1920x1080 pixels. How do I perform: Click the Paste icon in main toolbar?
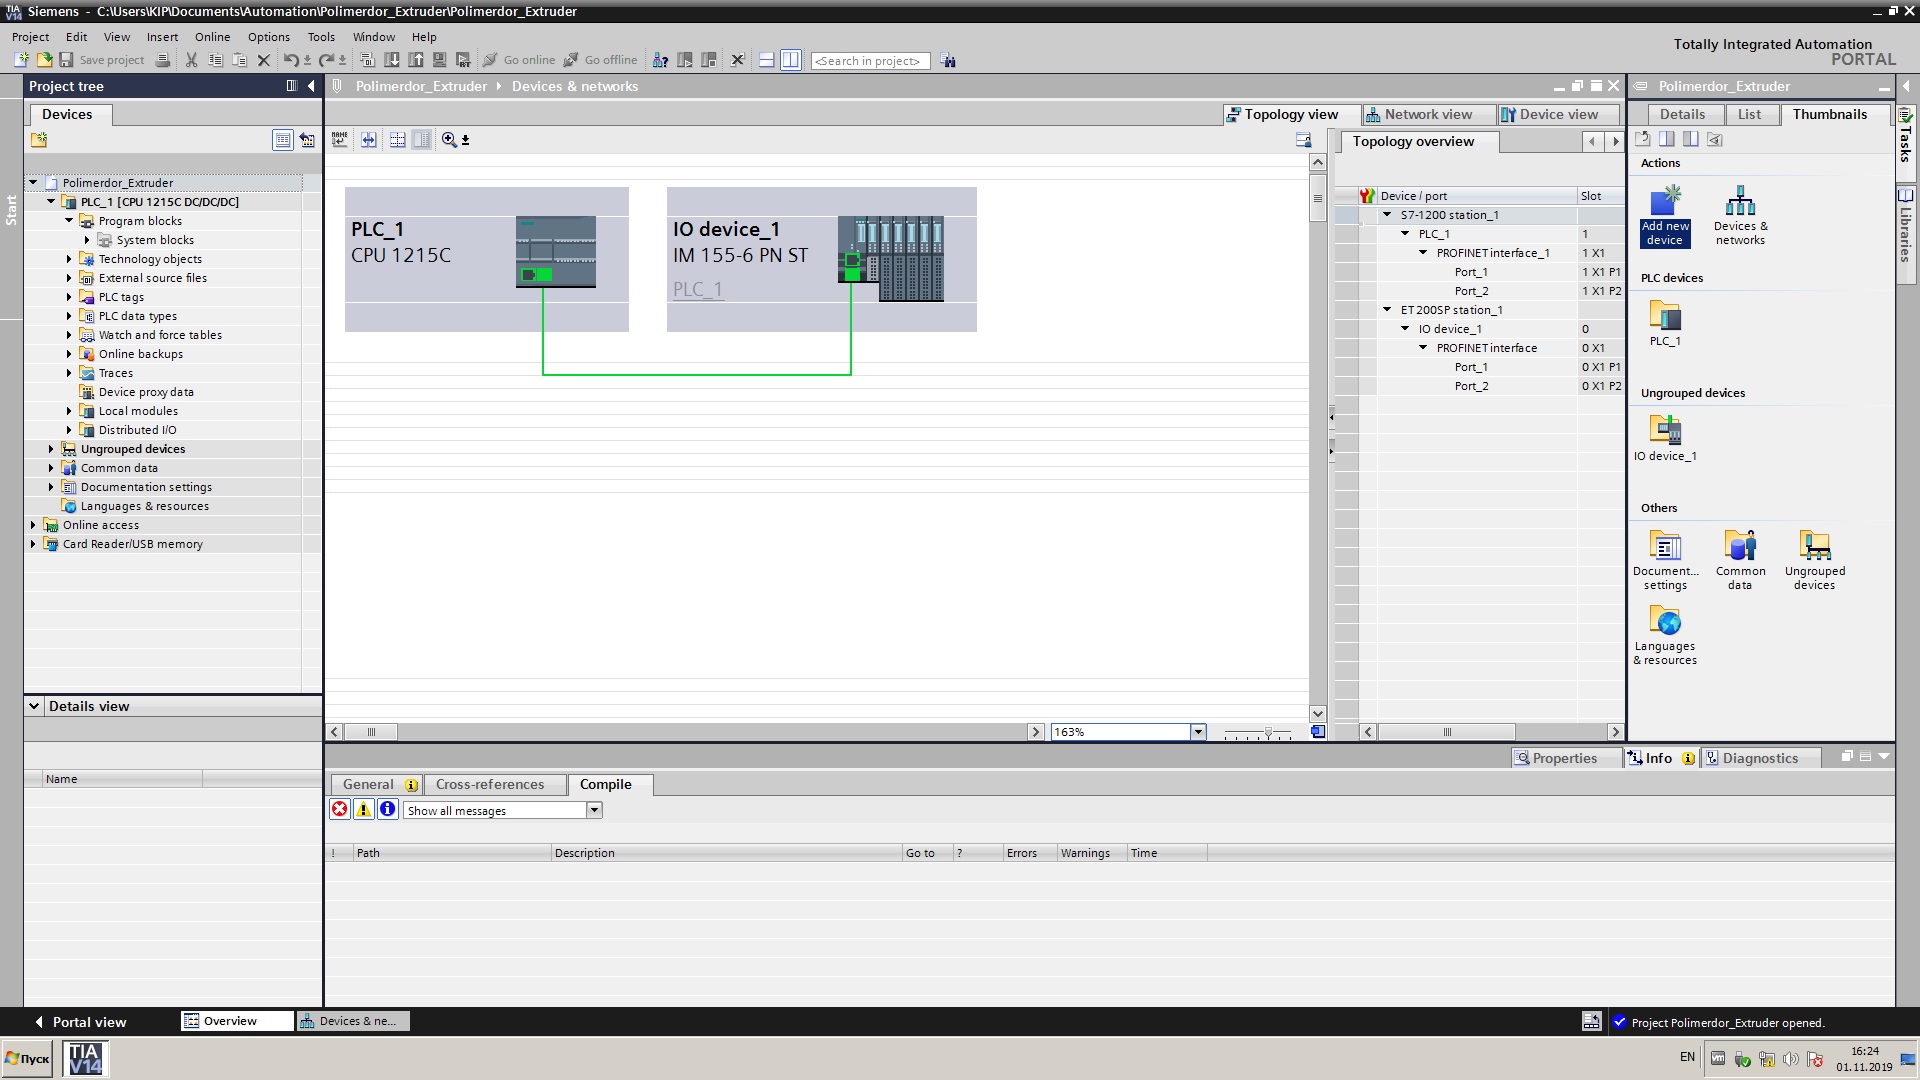pos(240,60)
